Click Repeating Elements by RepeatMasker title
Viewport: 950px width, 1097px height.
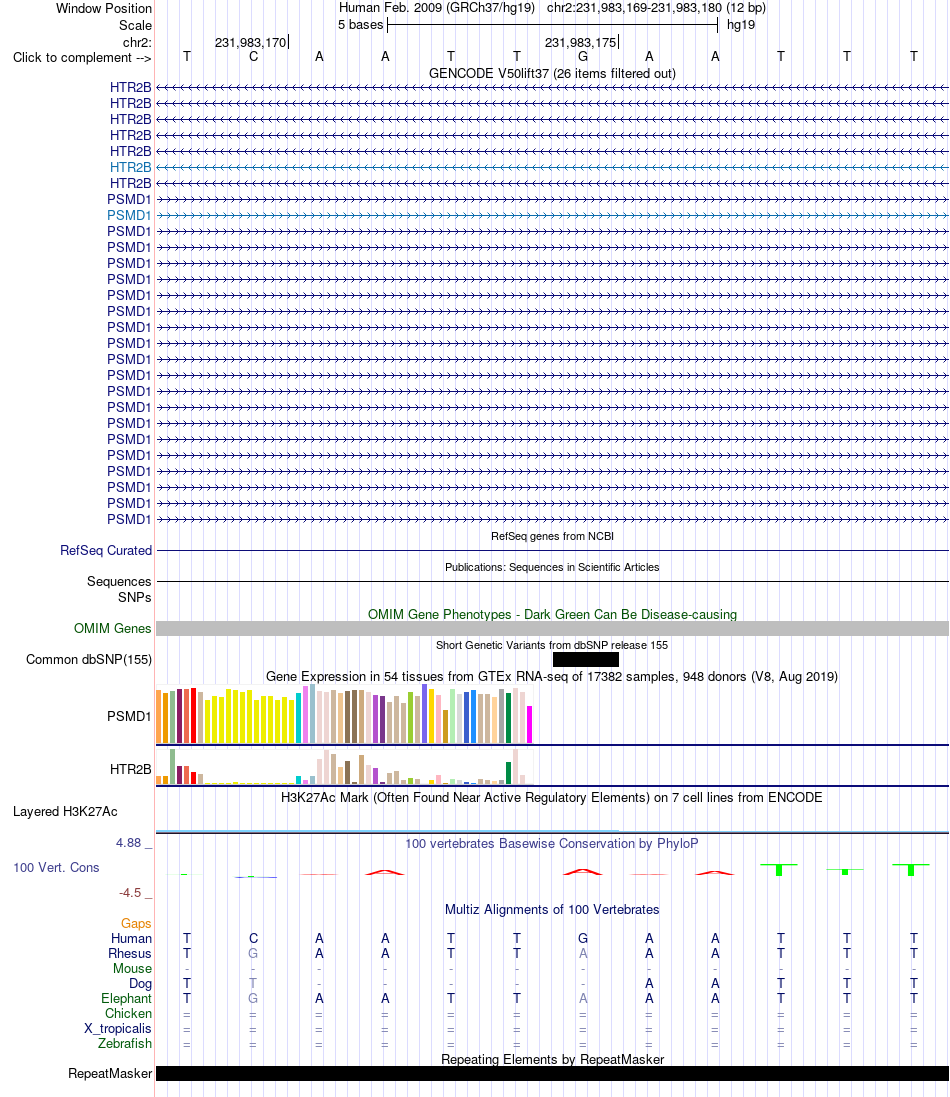tap(552, 1059)
